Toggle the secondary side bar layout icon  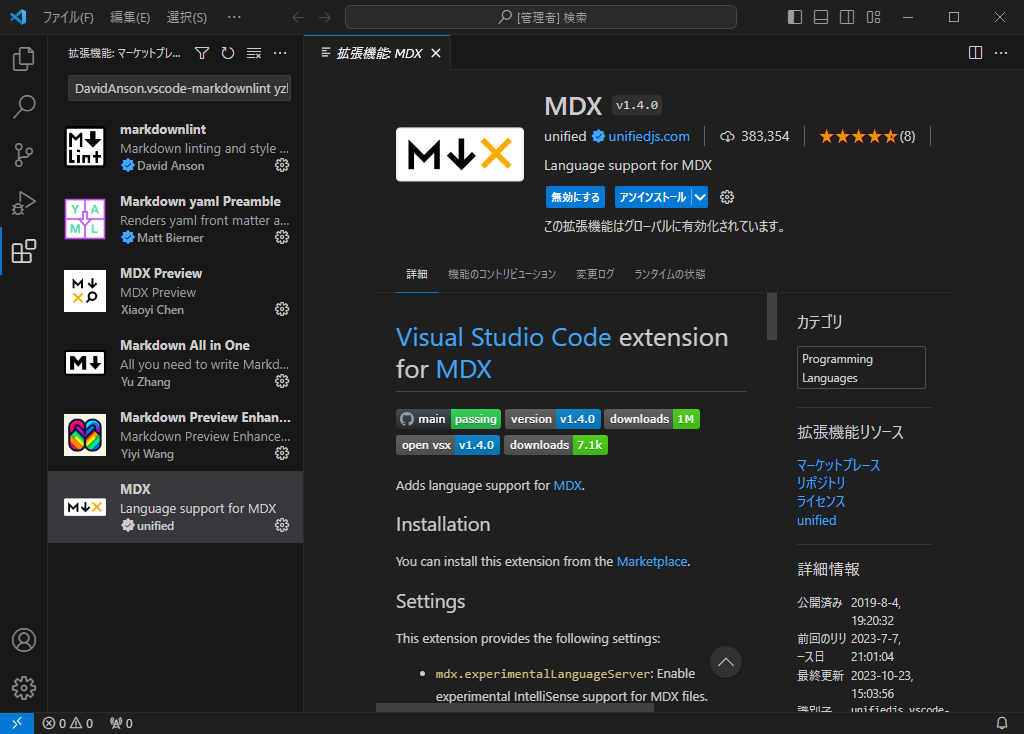coord(847,17)
